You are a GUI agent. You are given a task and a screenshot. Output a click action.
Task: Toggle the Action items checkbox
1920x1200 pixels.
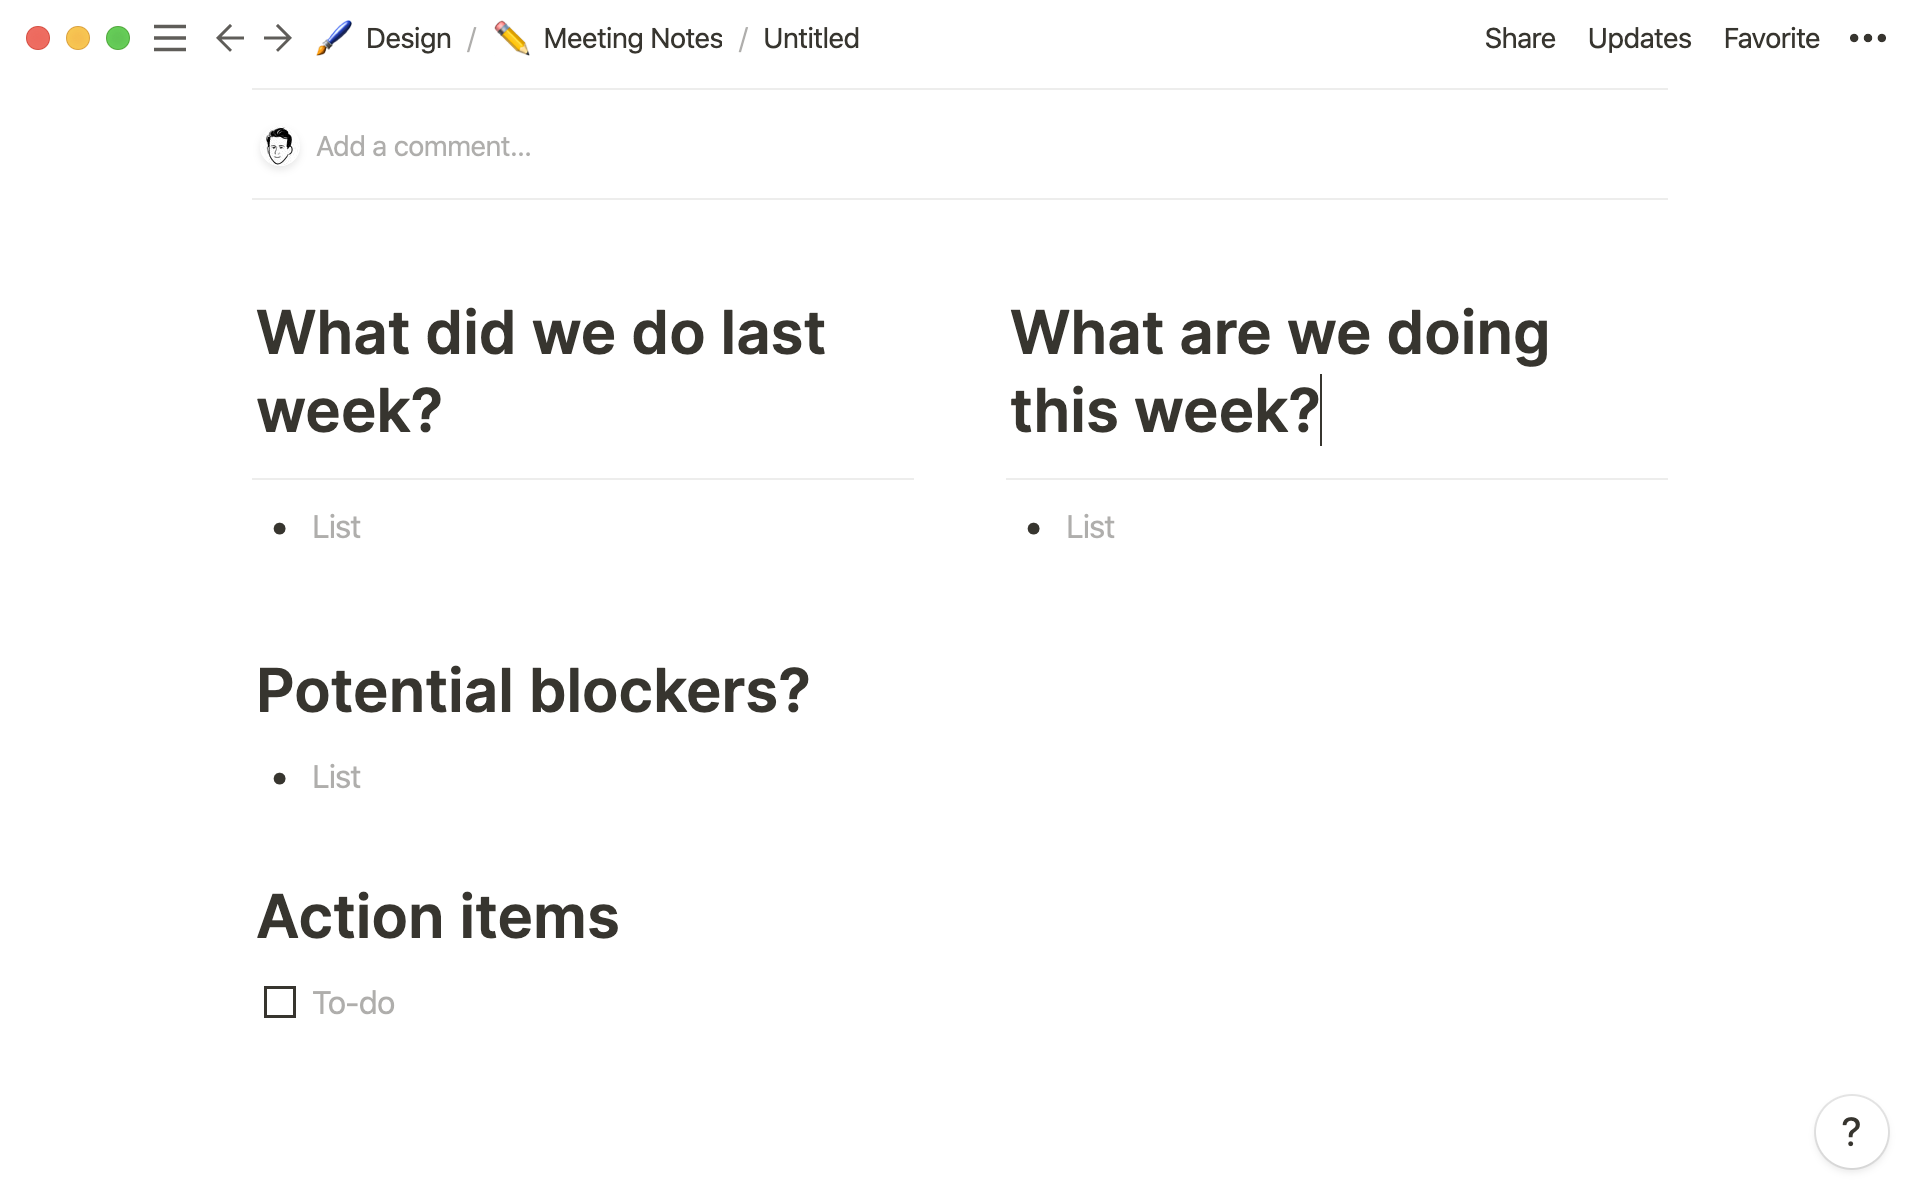(279, 1002)
